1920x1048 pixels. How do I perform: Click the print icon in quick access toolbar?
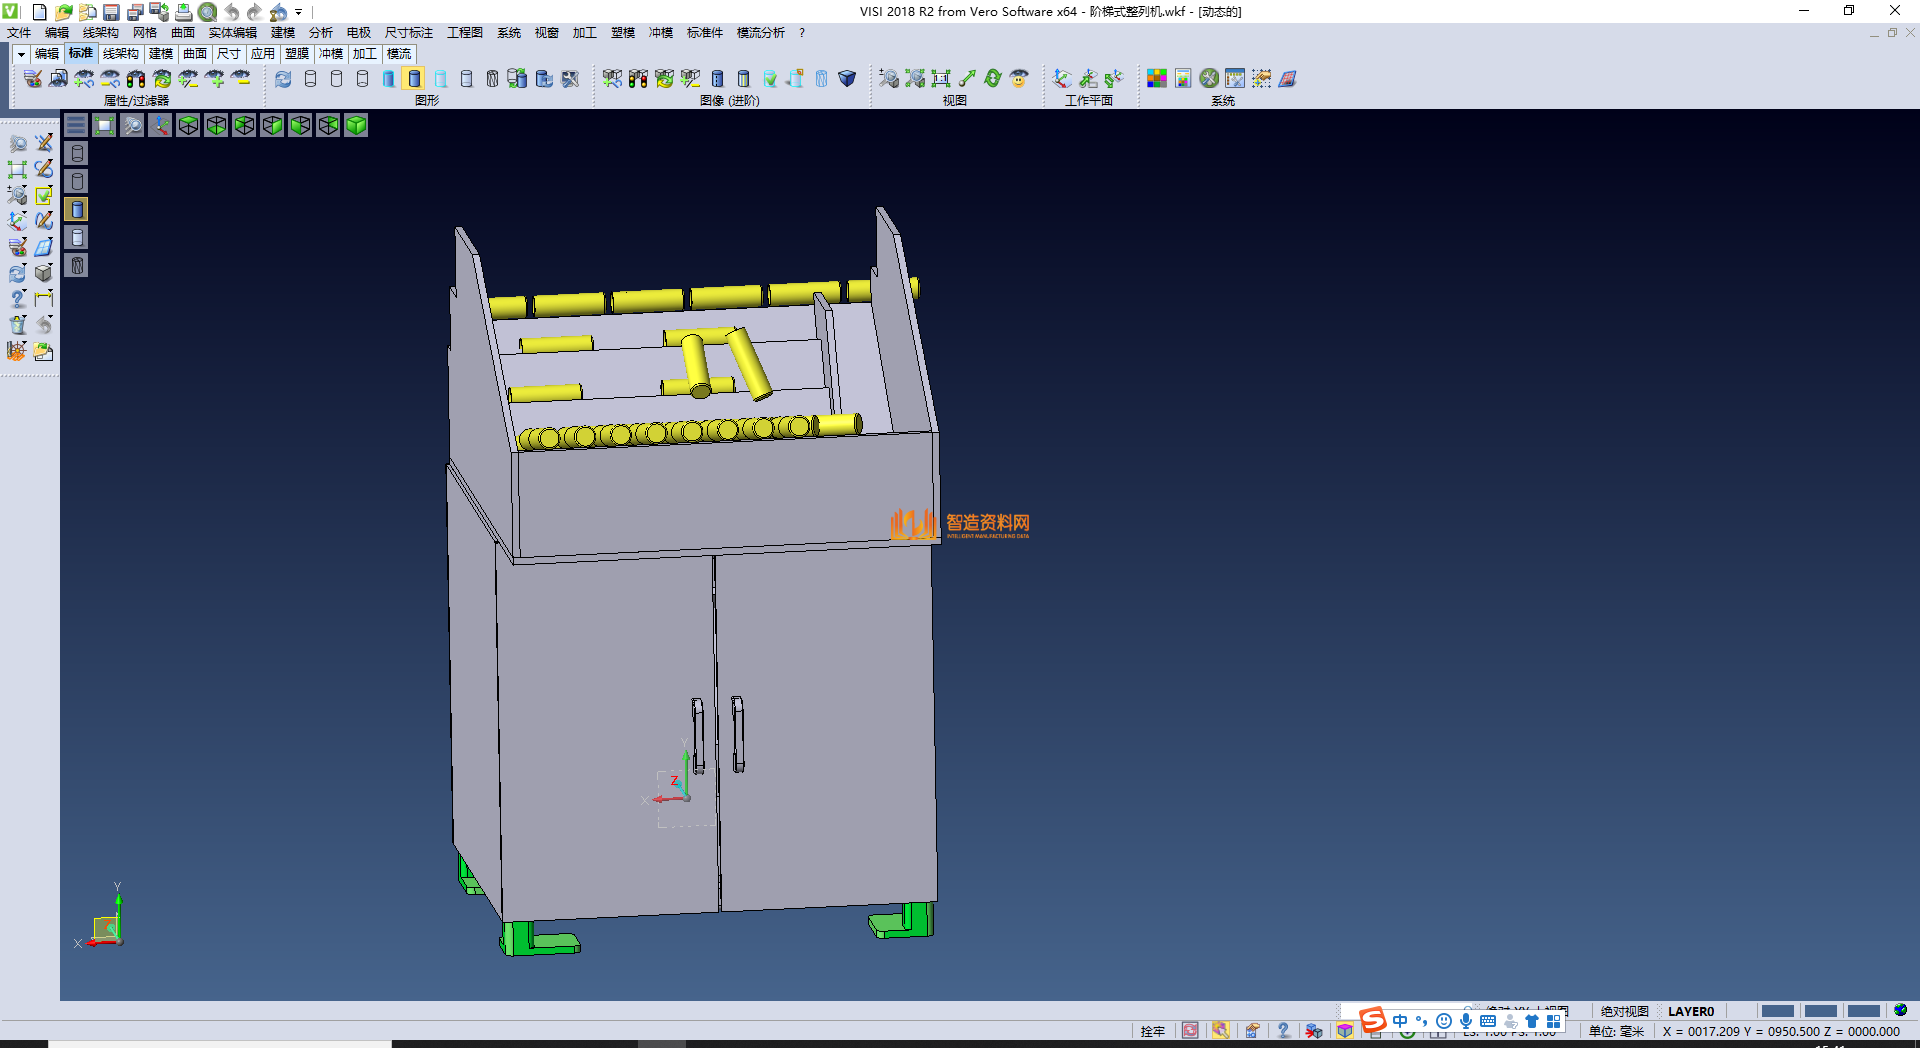[x=184, y=12]
